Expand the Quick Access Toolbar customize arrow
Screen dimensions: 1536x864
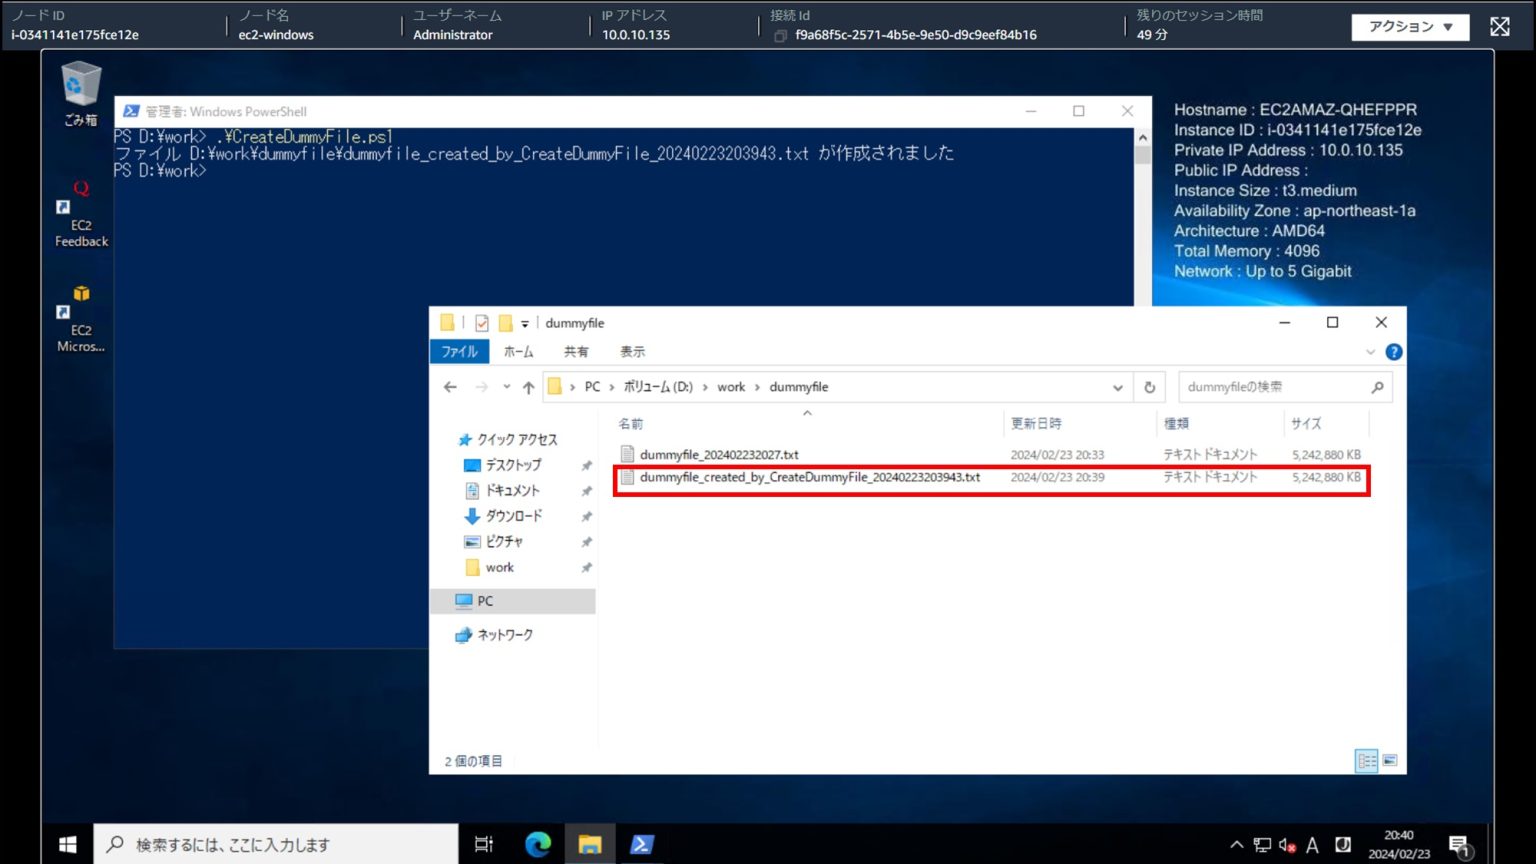[526, 323]
